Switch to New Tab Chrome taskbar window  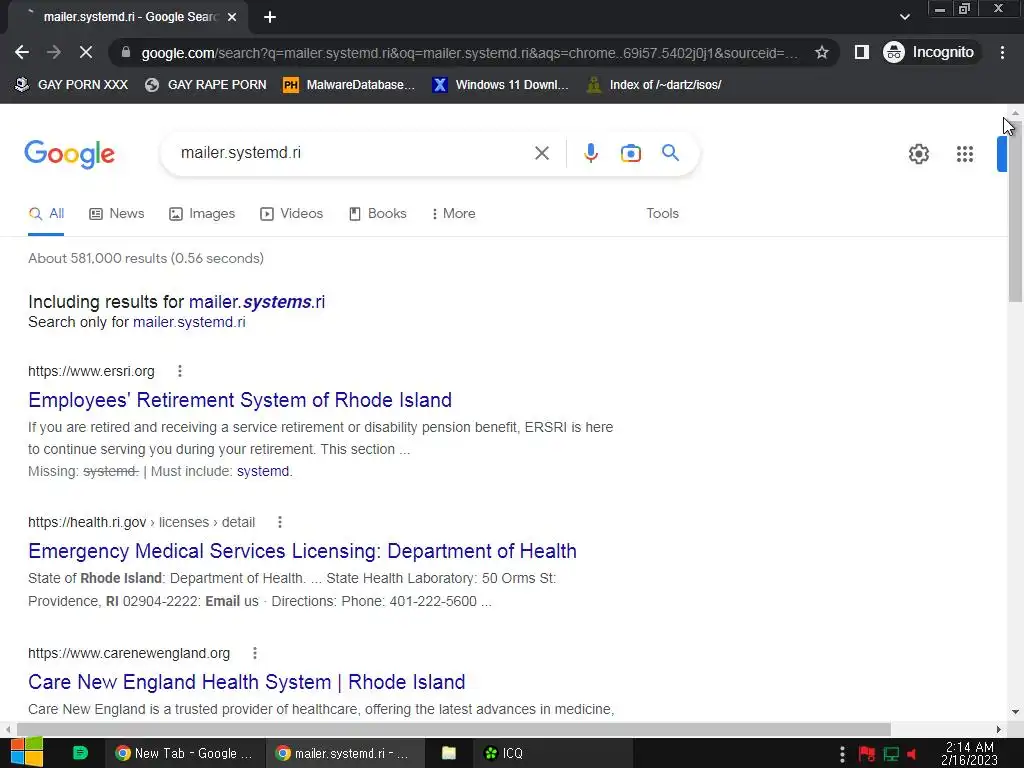184,753
